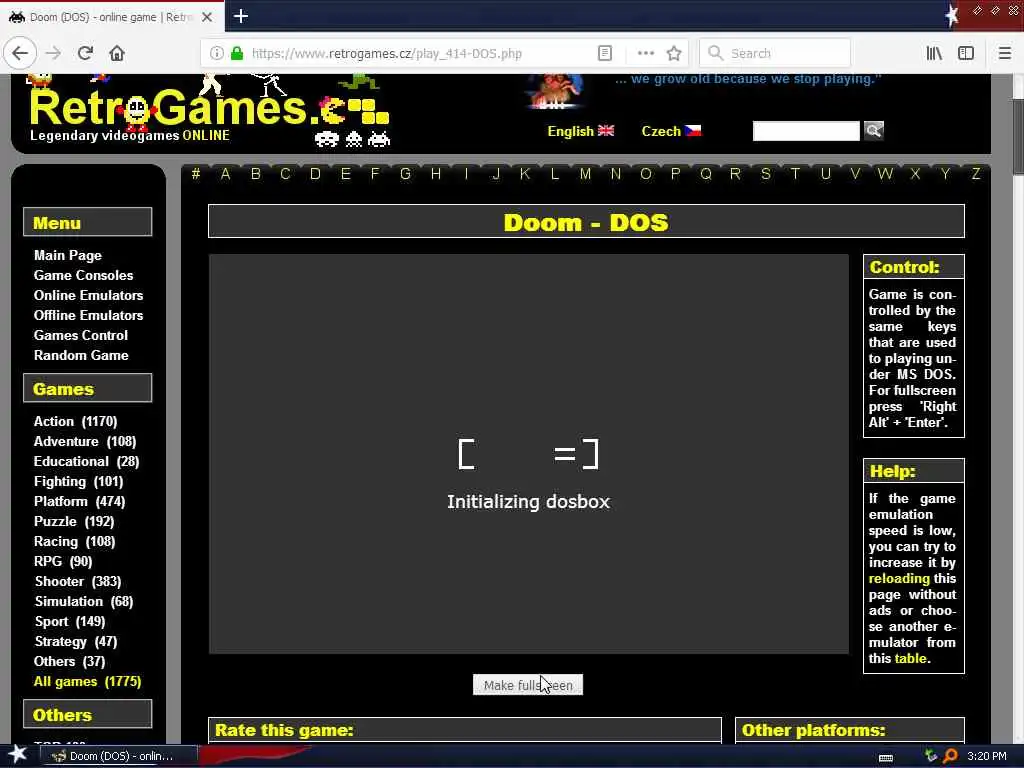Open games starting with letter A

pyautogui.click(x=225, y=174)
